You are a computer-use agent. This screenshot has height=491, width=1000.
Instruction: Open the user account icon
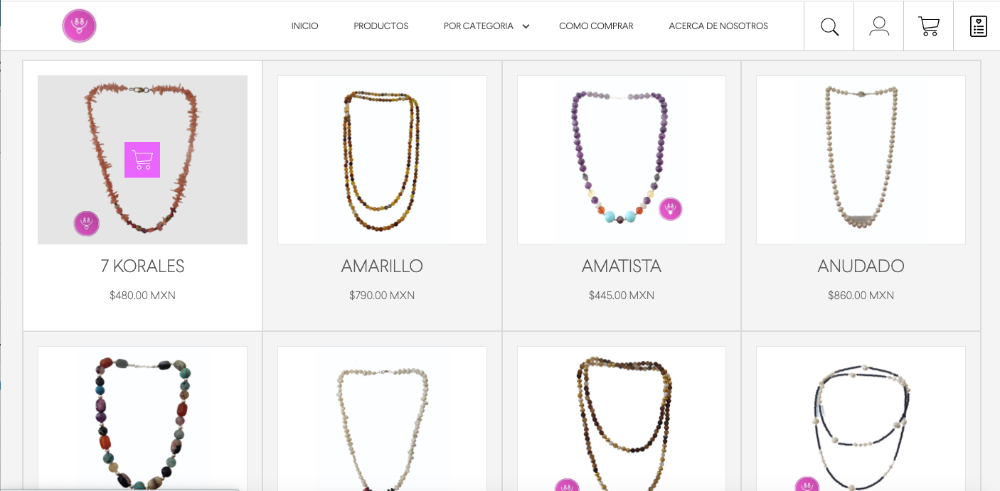tap(879, 26)
